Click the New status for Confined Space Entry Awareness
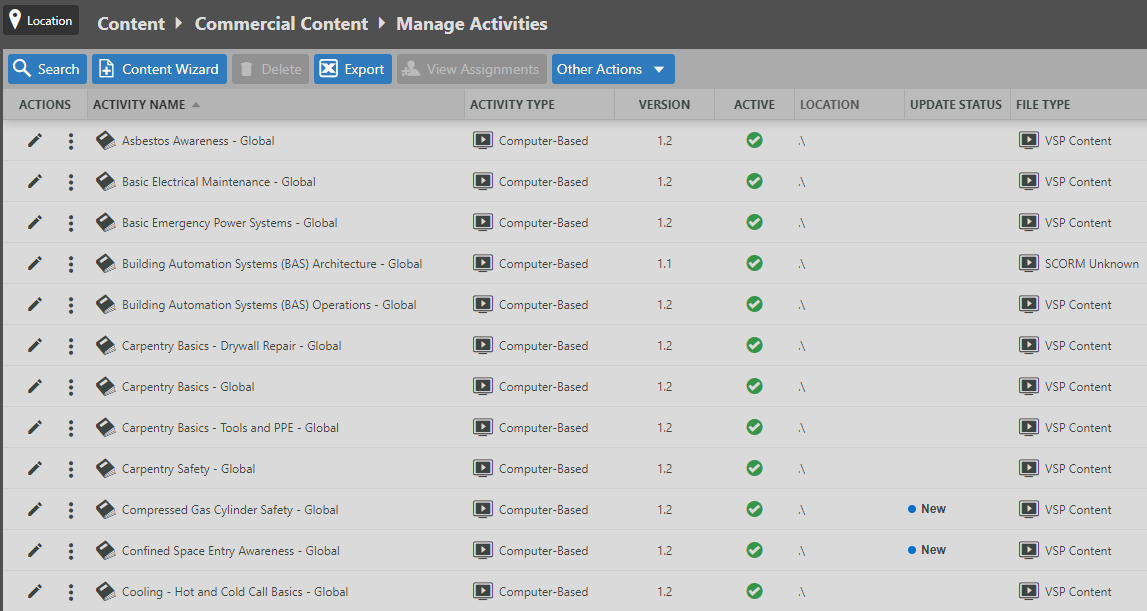Viewport: 1147px width, 611px height. point(927,550)
